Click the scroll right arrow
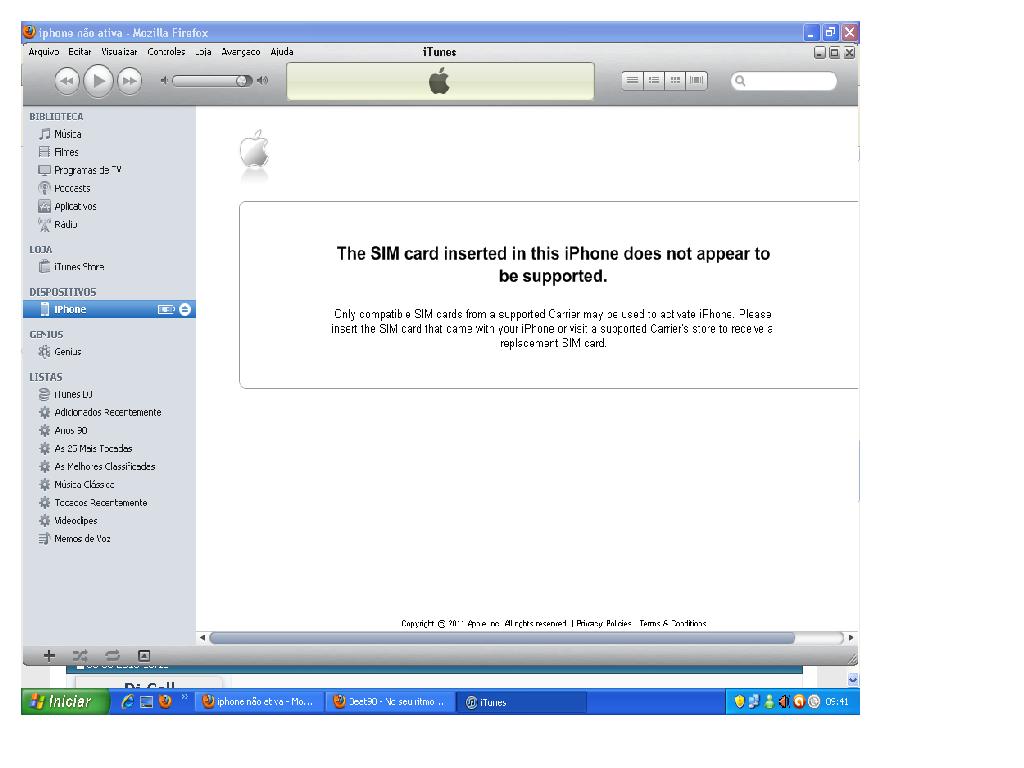The width and height of the screenshot is (1024, 768). point(851,638)
